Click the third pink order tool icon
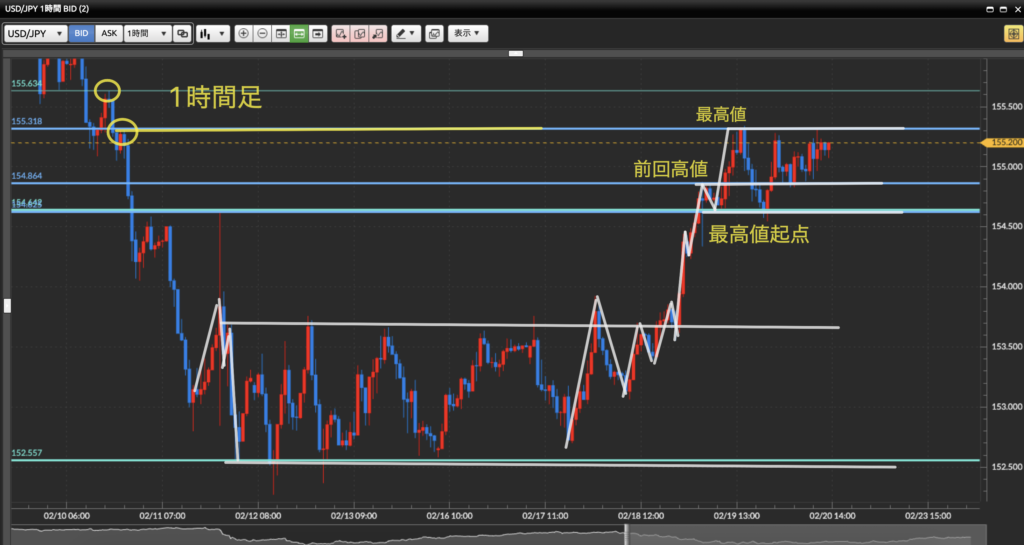 point(377,33)
